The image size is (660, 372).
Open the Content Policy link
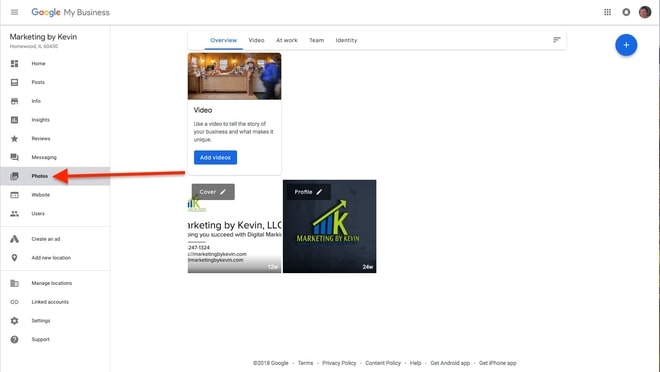coord(383,363)
